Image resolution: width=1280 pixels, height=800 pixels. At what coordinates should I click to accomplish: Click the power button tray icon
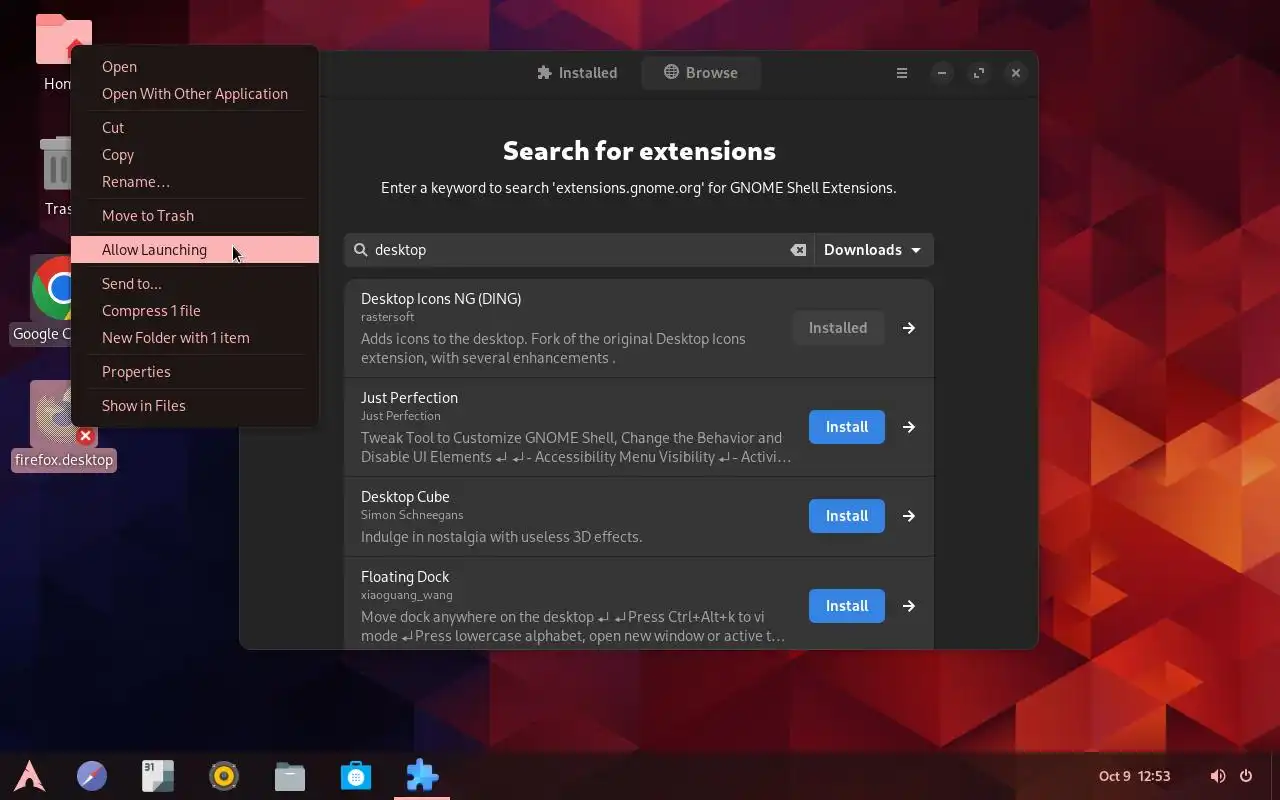1246,776
